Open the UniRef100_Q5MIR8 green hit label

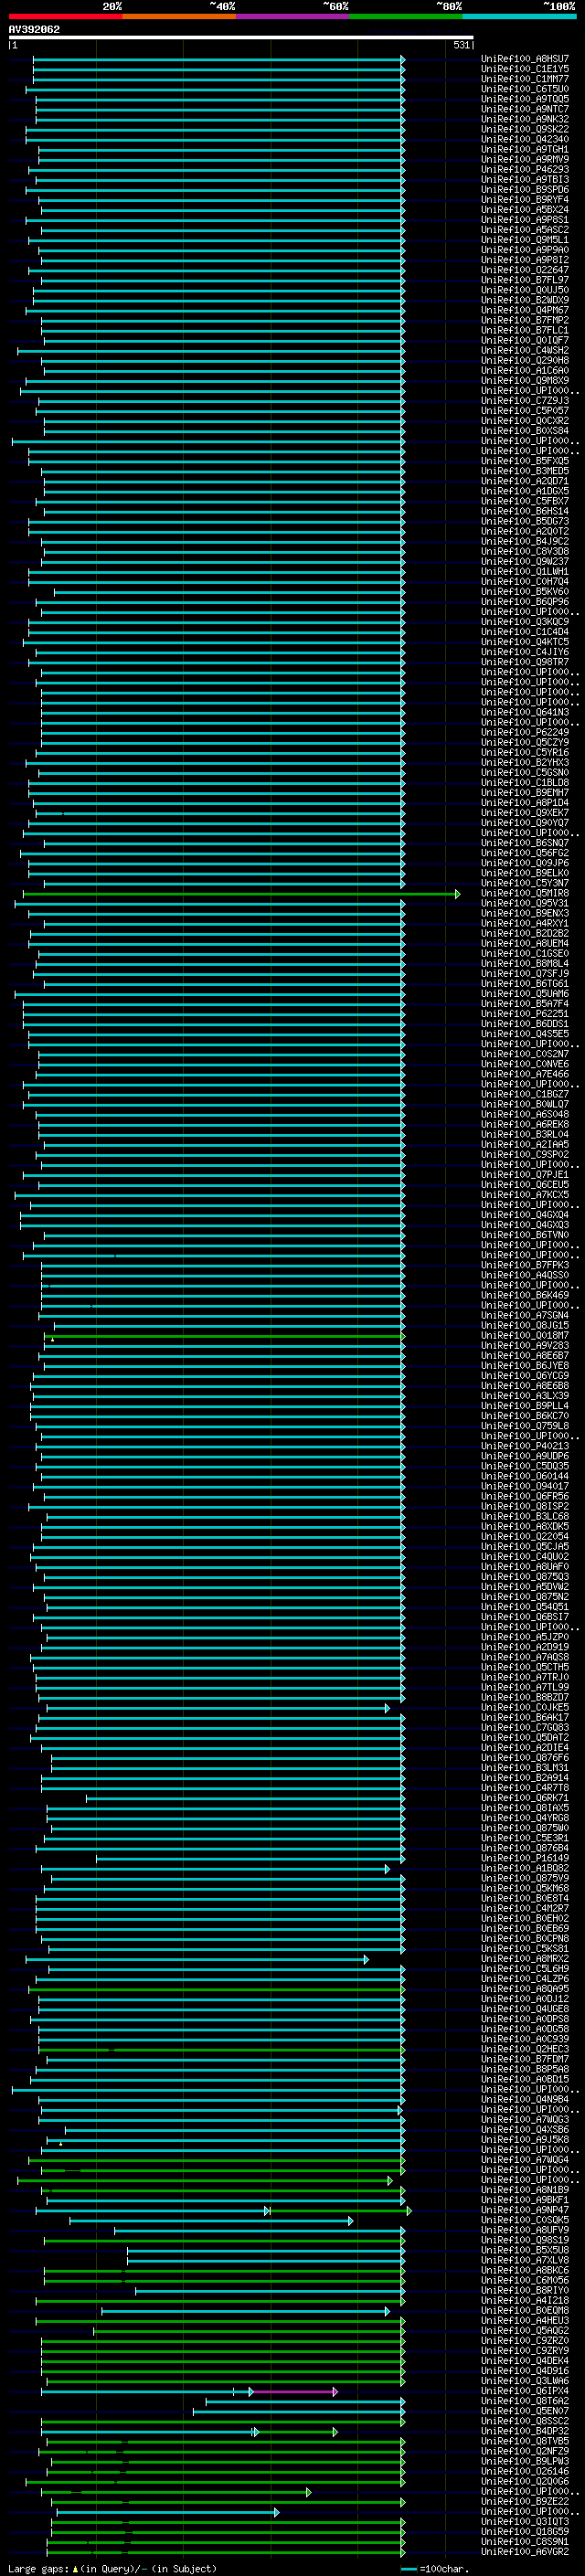[525, 893]
